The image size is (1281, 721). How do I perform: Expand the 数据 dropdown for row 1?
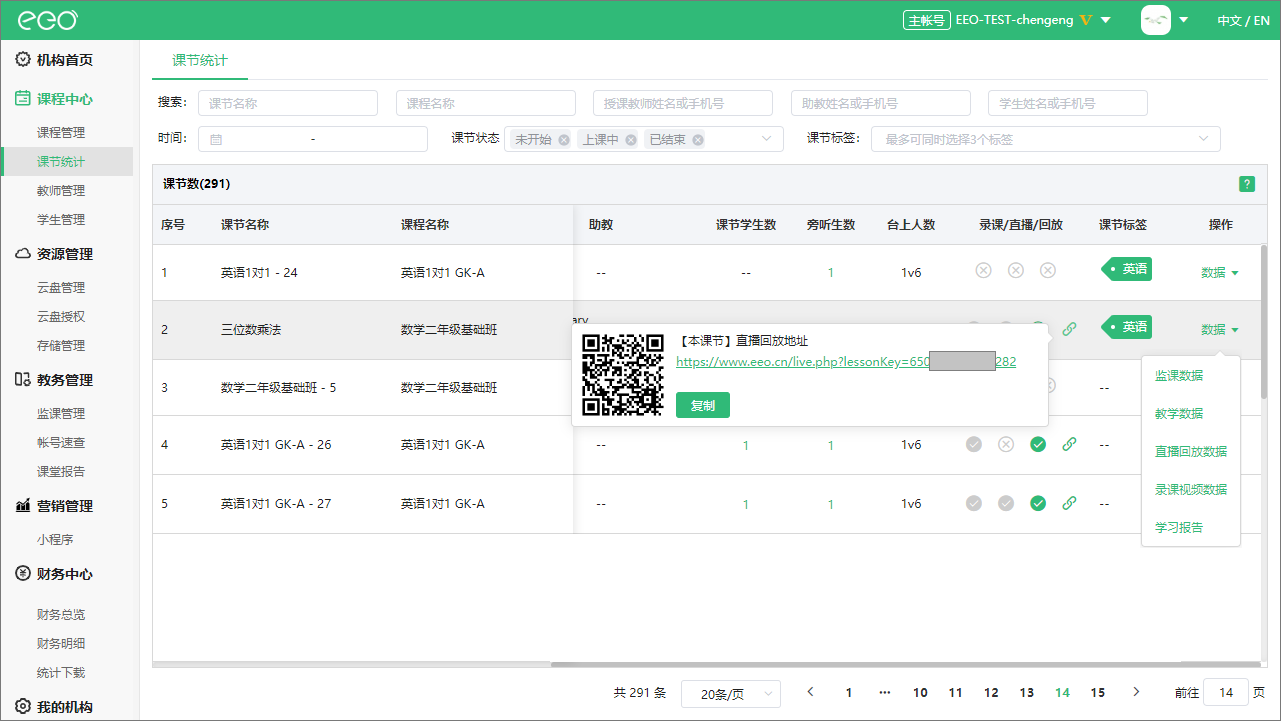(x=1220, y=272)
